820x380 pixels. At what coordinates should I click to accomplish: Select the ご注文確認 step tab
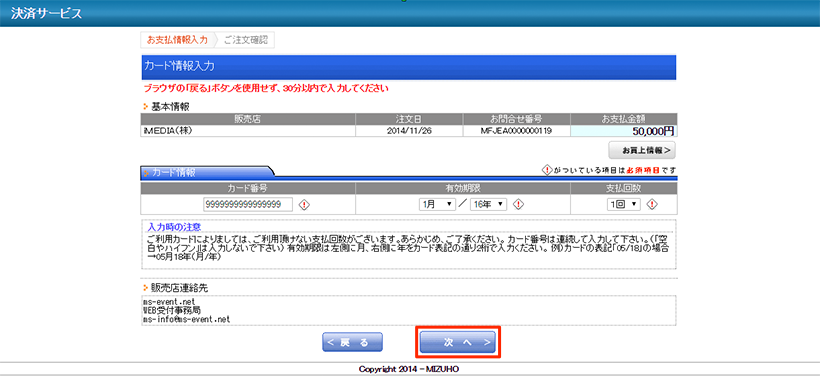(245, 40)
